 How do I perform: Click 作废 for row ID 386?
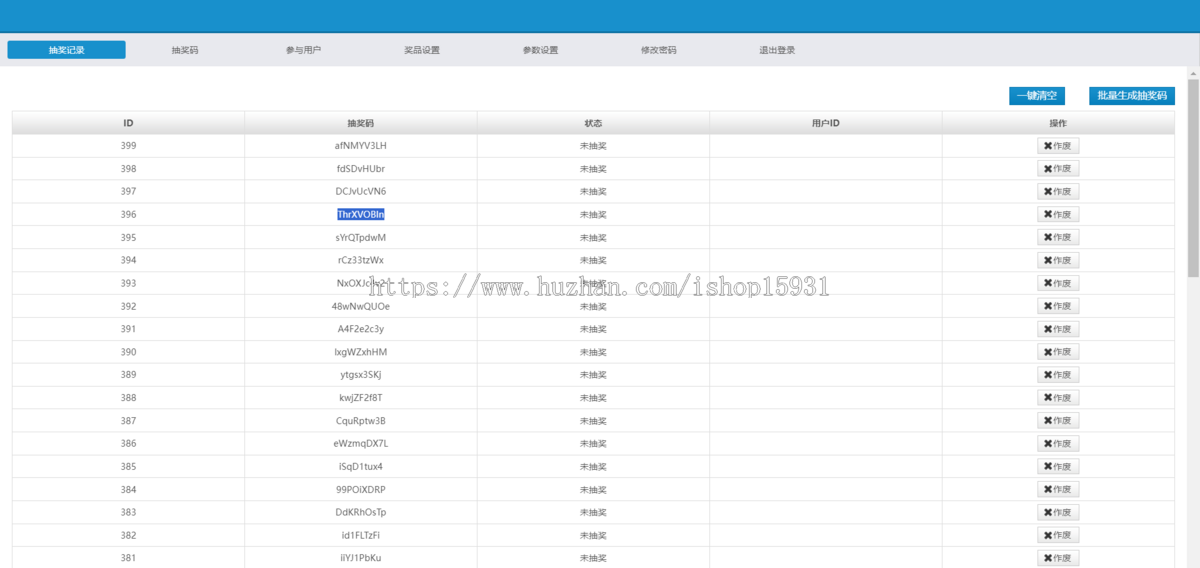click(x=1058, y=444)
